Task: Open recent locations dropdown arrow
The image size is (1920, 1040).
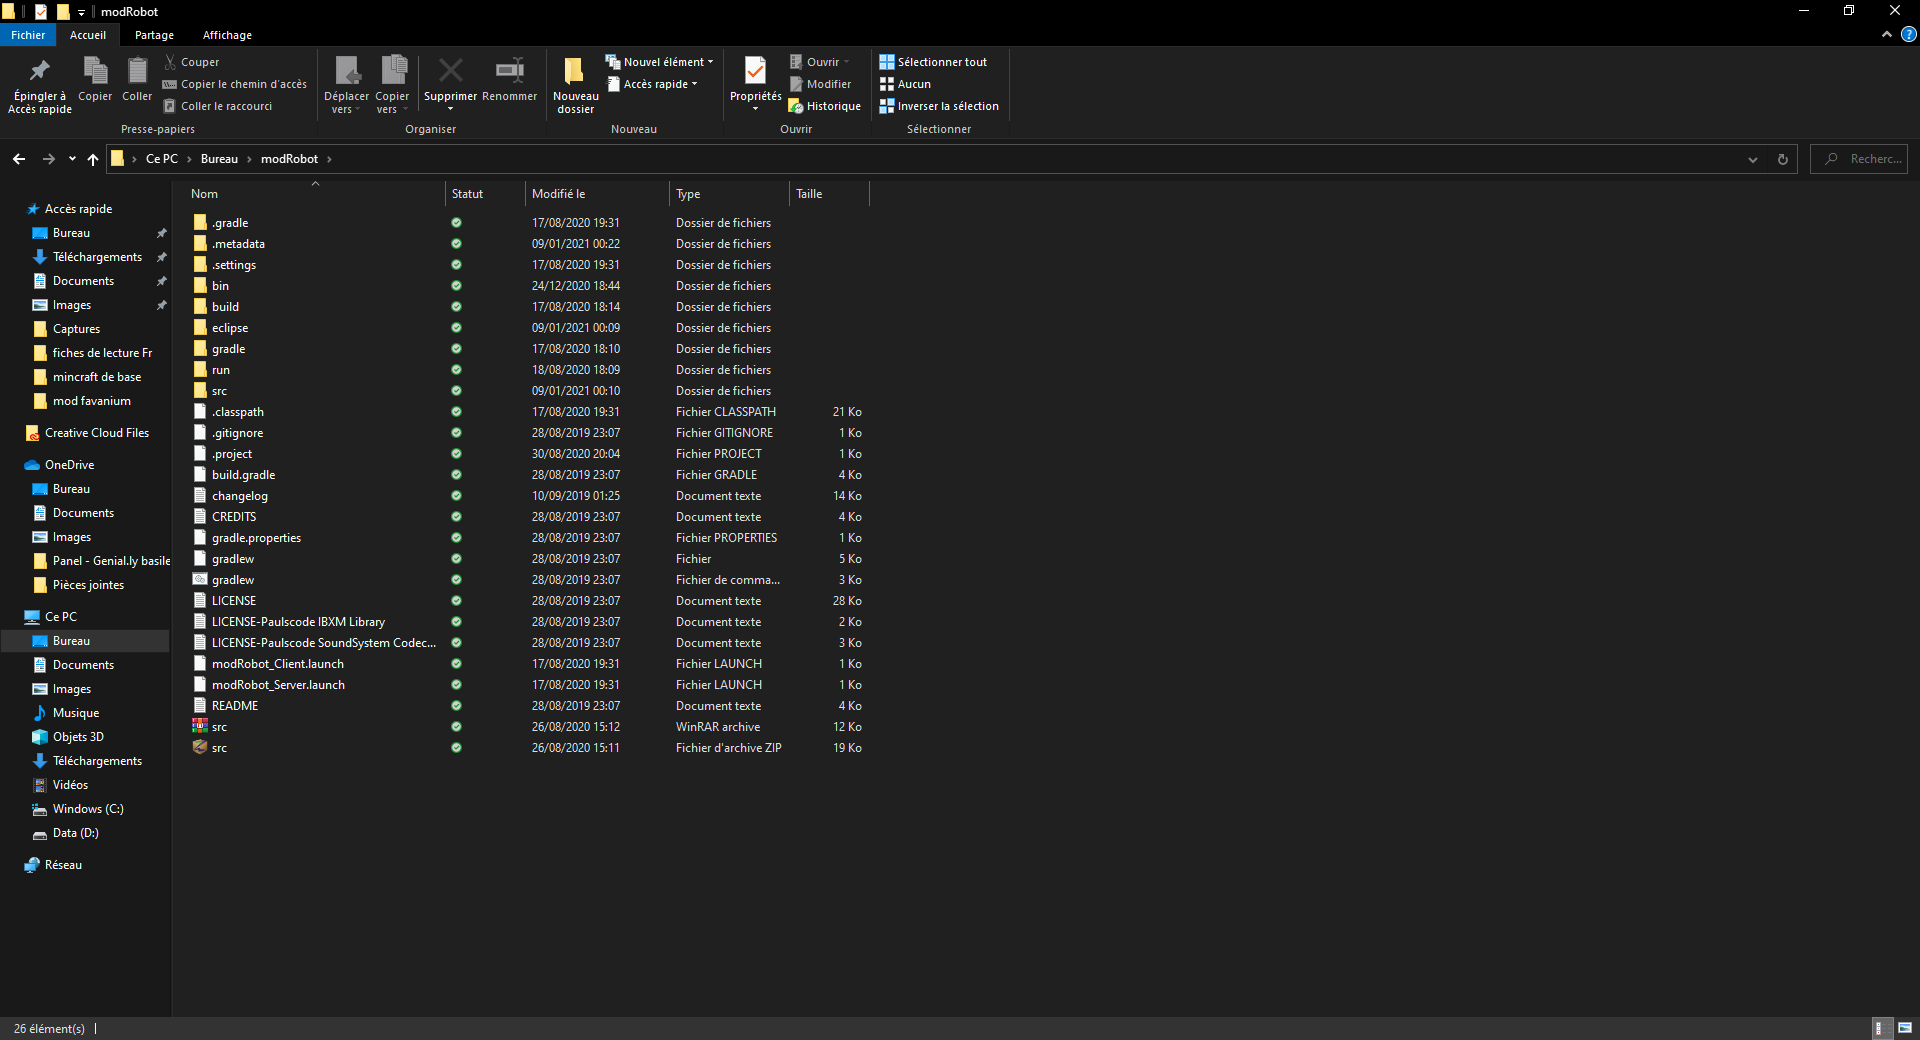Action: (x=72, y=159)
